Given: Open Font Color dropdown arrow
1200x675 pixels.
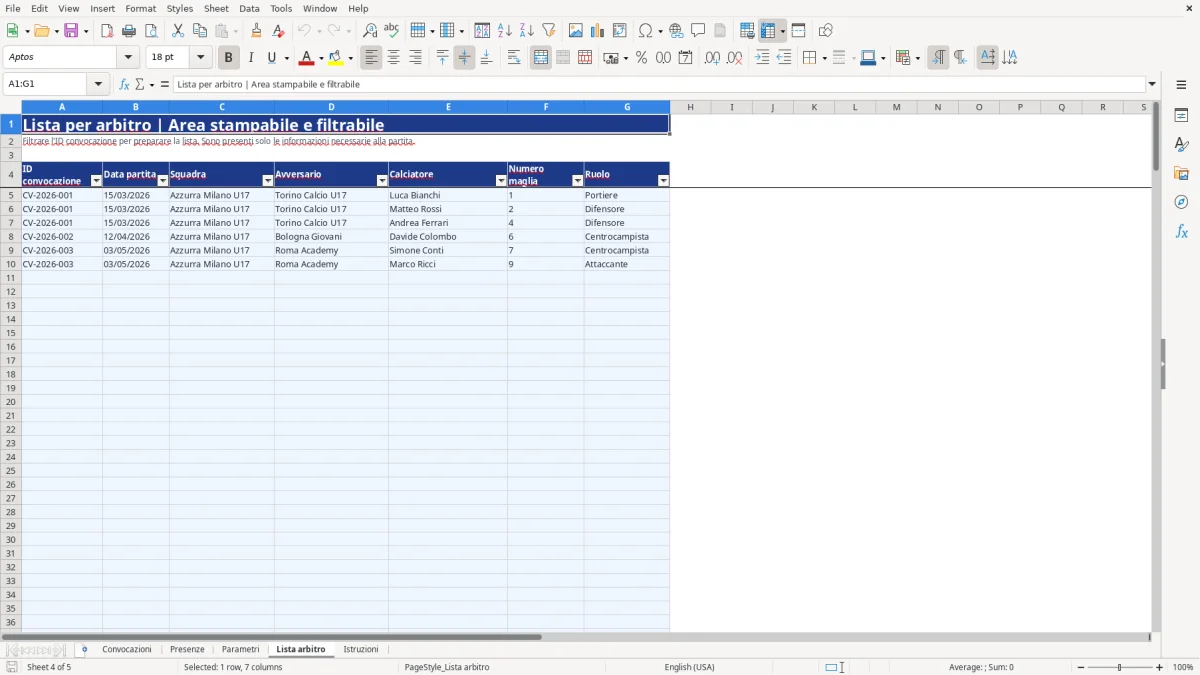Looking at the screenshot, I should coord(321,58).
